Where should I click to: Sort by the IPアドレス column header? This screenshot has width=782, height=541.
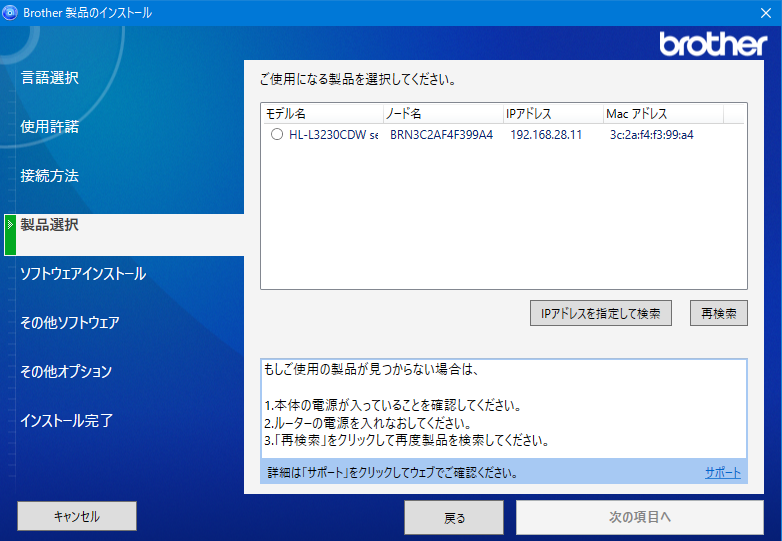[x=553, y=114]
